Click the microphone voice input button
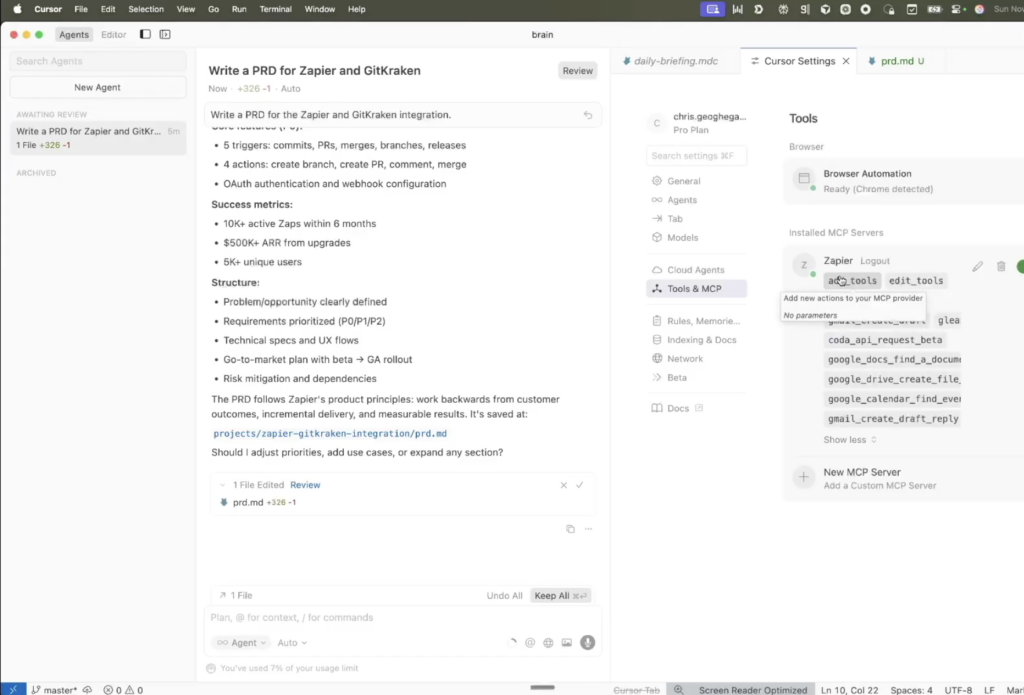 tap(588, 643)
